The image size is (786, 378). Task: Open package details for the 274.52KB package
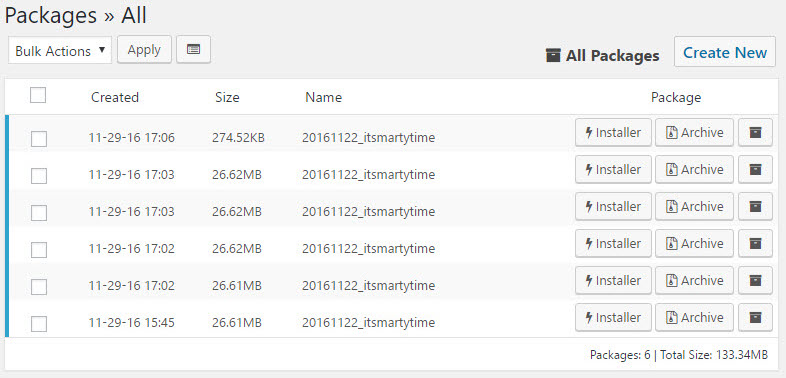coord(755,132)
